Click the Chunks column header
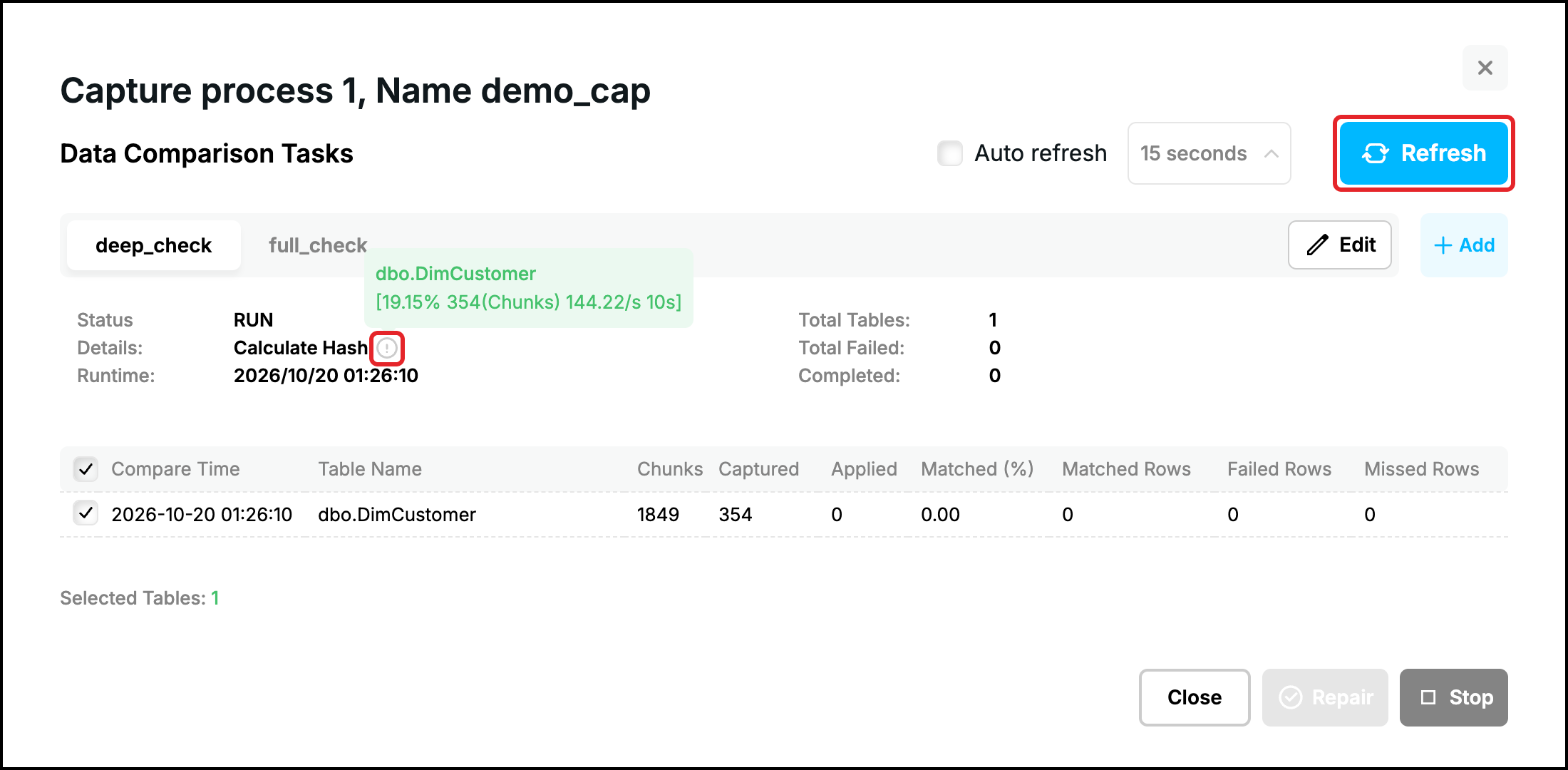This screenshot has width=1568, height=770. [x=670, y=469]
